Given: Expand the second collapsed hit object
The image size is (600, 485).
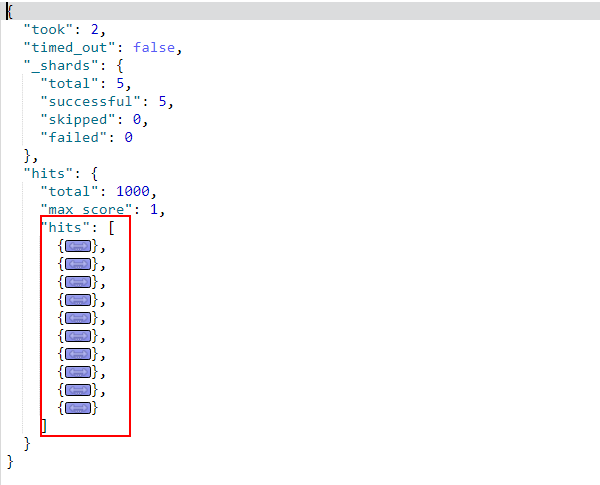Looking at the screenshot, I should (78, 264).
